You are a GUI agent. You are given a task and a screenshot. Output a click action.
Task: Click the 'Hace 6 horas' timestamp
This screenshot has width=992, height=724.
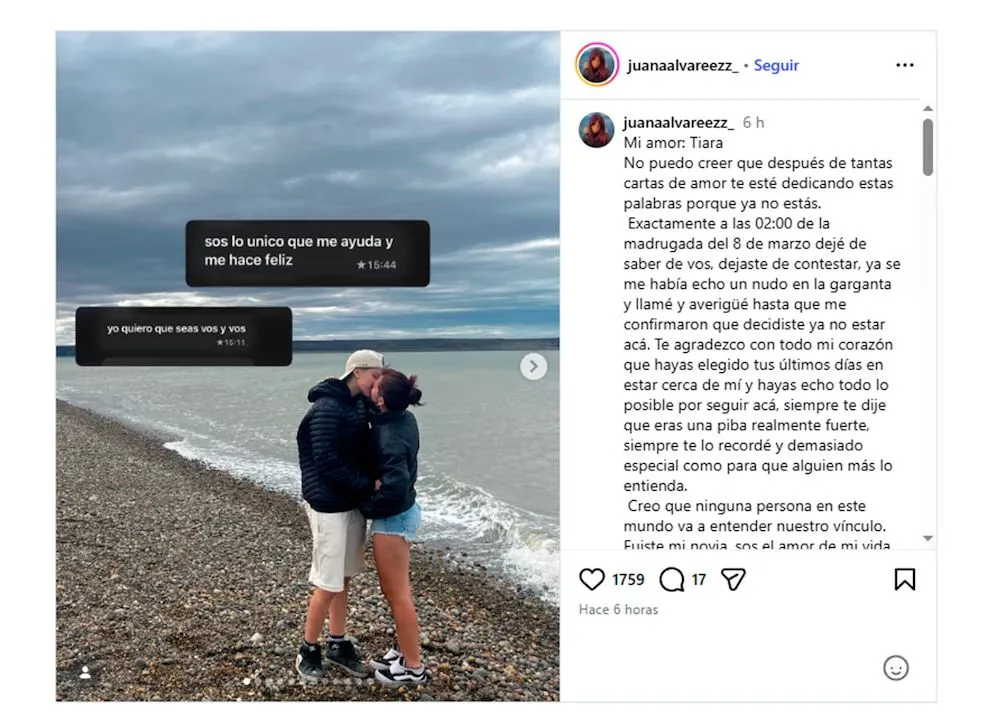click(618, 609)
